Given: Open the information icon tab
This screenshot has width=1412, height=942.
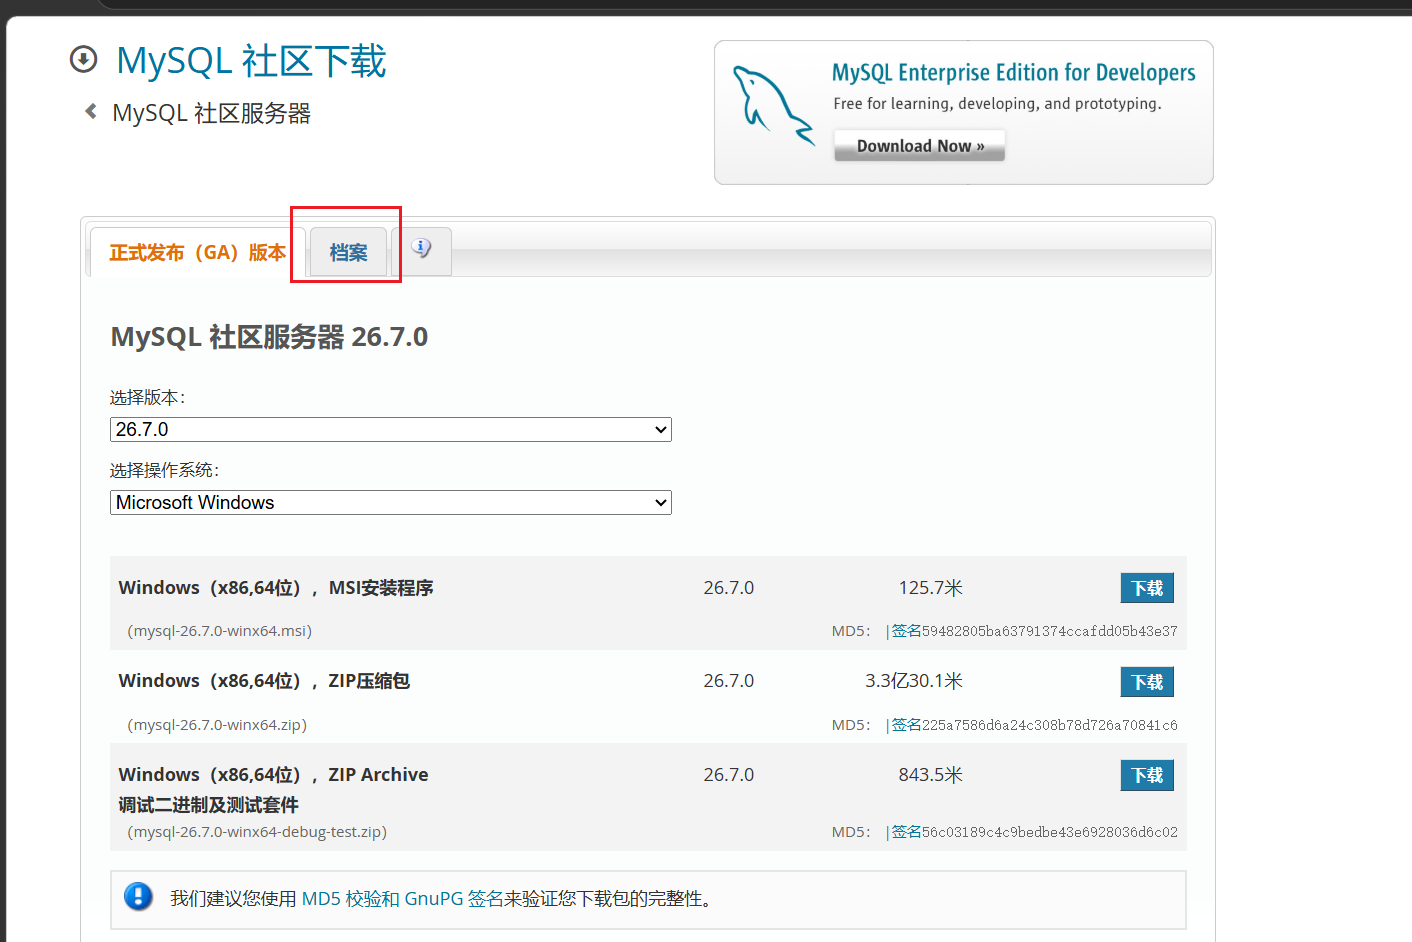Looking at the screenshot, I should [421, 250].
